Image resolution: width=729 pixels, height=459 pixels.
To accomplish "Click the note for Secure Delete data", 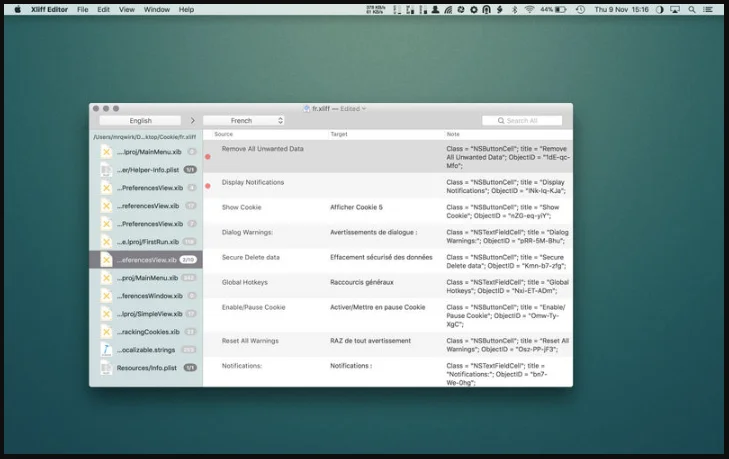I will pyautogui.click(x=506, y=261).
